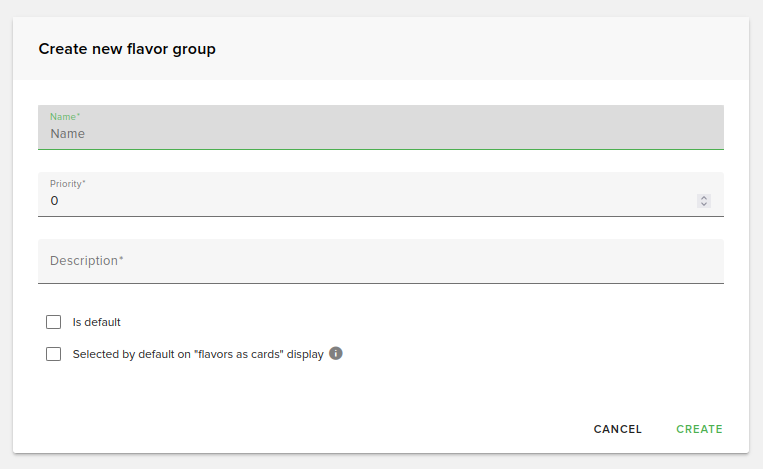Tick the Selected by default checkbox
This screenshot has height=469, width=763.
(54, 354)
